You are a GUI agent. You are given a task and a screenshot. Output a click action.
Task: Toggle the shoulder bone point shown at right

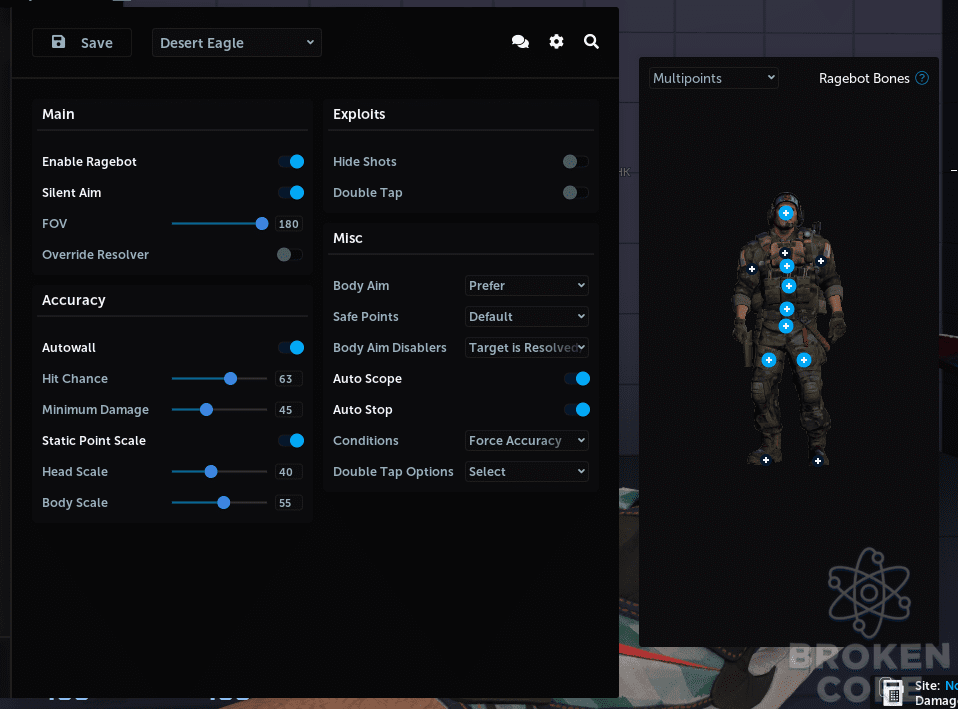(x=821, y=261)
